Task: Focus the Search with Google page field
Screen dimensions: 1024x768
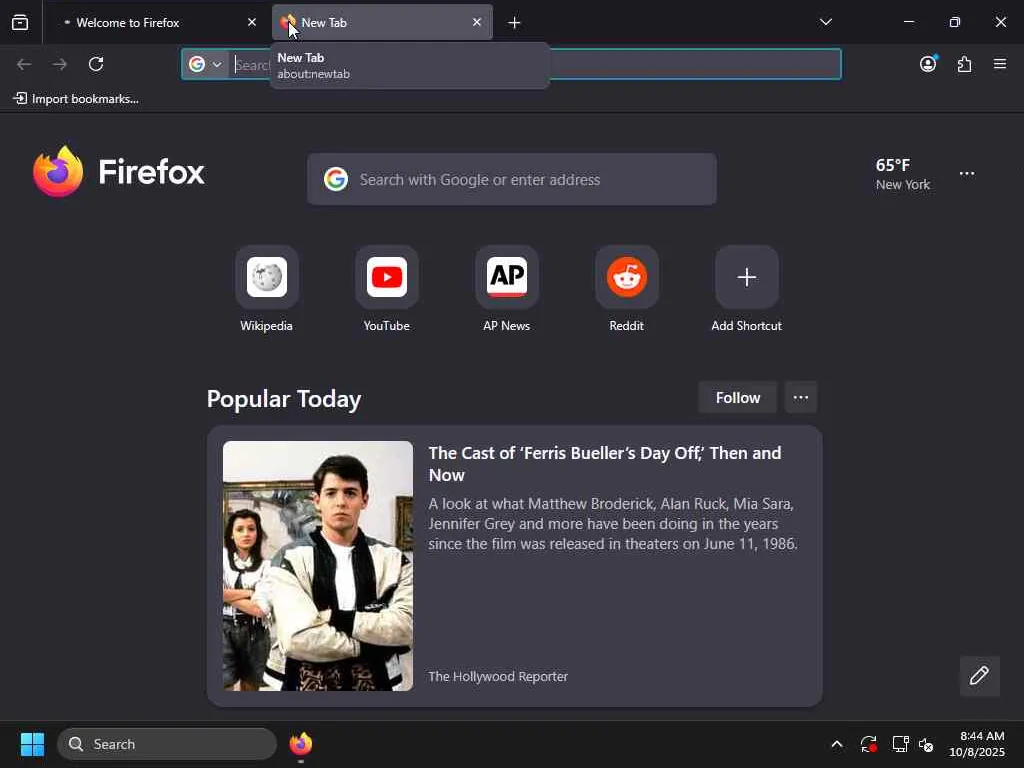Action: pos(512,180)
